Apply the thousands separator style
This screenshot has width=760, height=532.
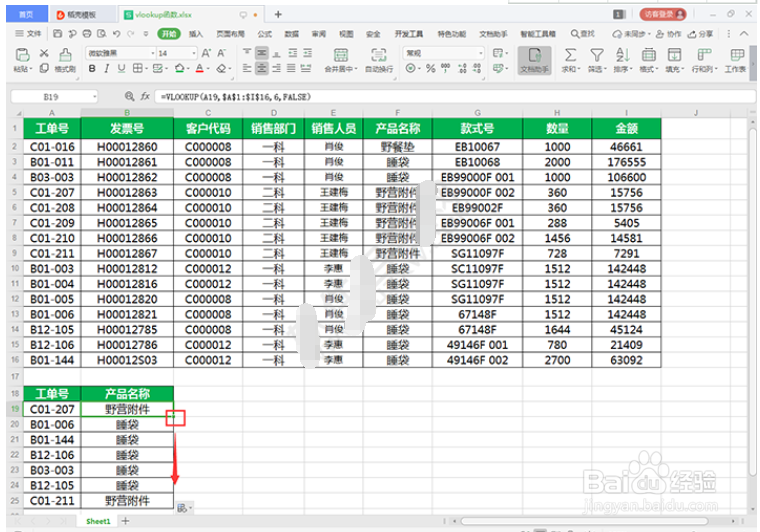445,68
